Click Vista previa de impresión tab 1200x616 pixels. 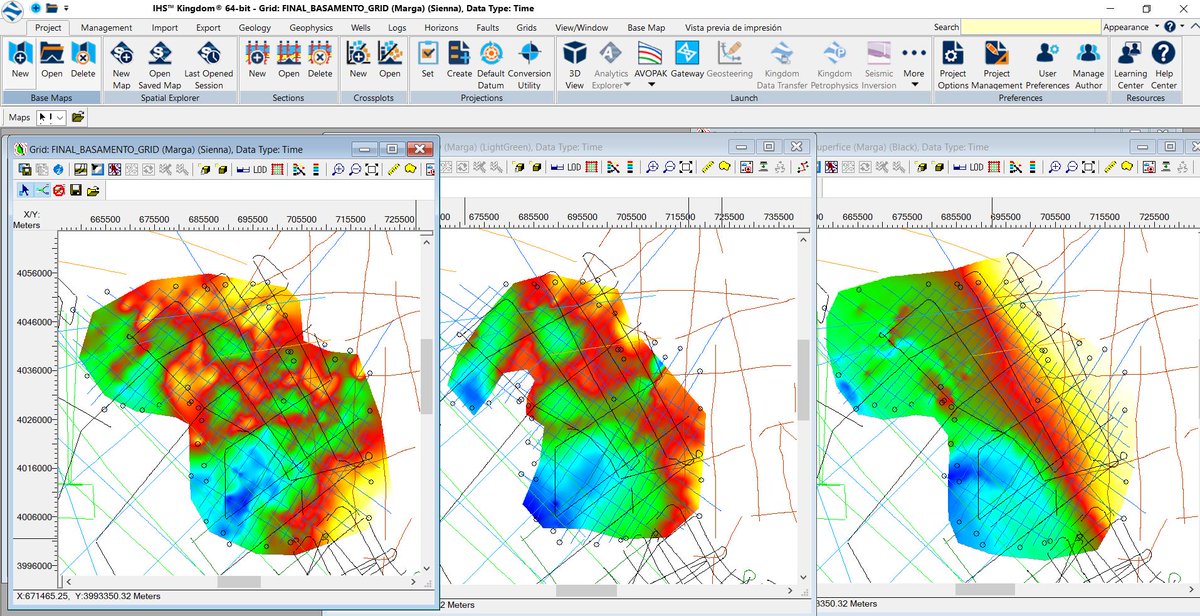pos(733,28)
